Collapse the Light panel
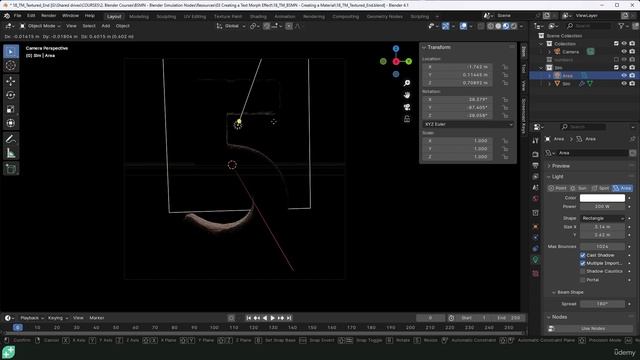The image size is (640, 360). [557, 177]
